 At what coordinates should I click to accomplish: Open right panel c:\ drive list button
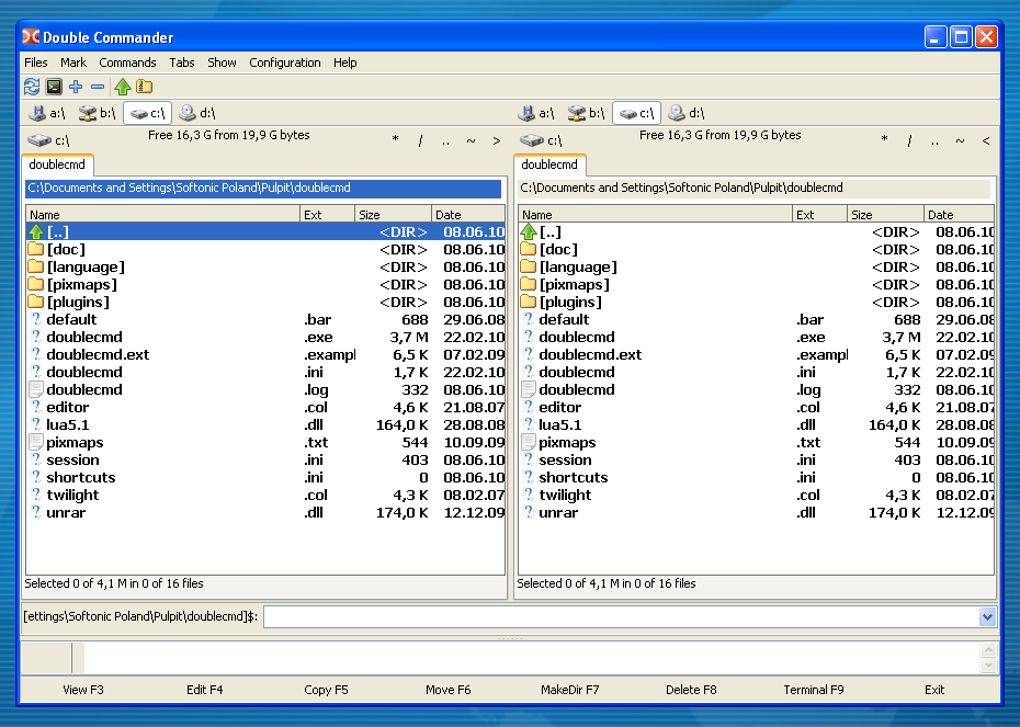coord(541,141)
